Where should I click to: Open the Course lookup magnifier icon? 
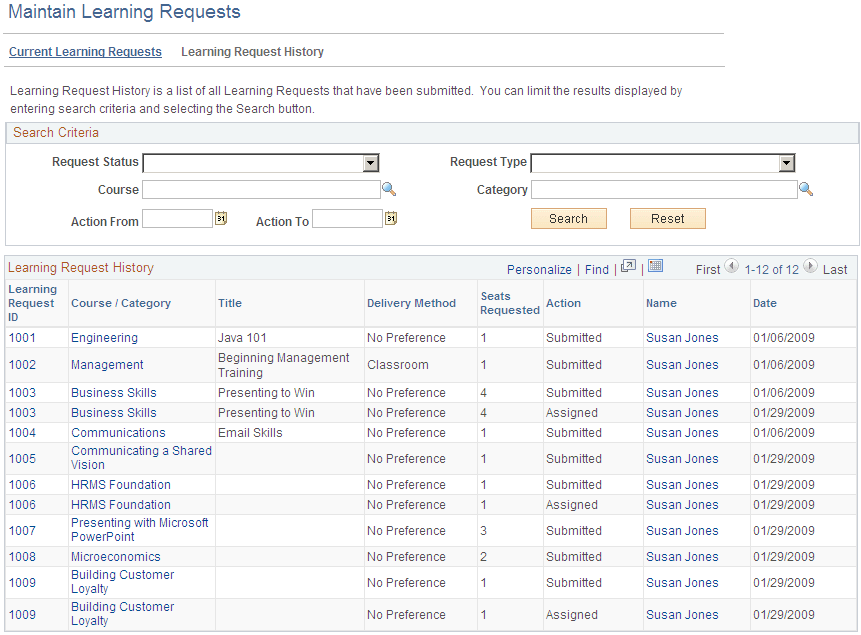tap(389, 189)
